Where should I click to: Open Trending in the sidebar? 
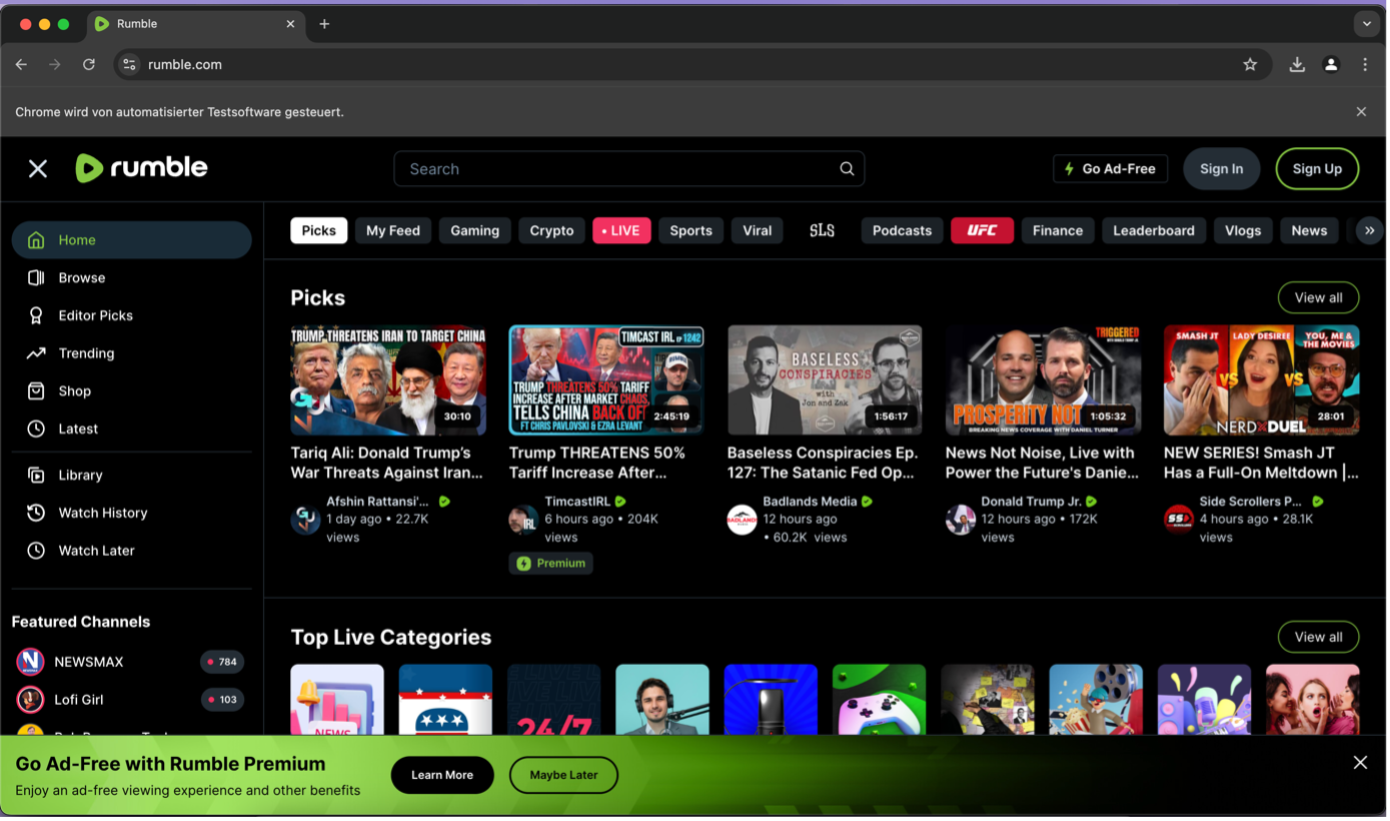(x=132, y=354)
